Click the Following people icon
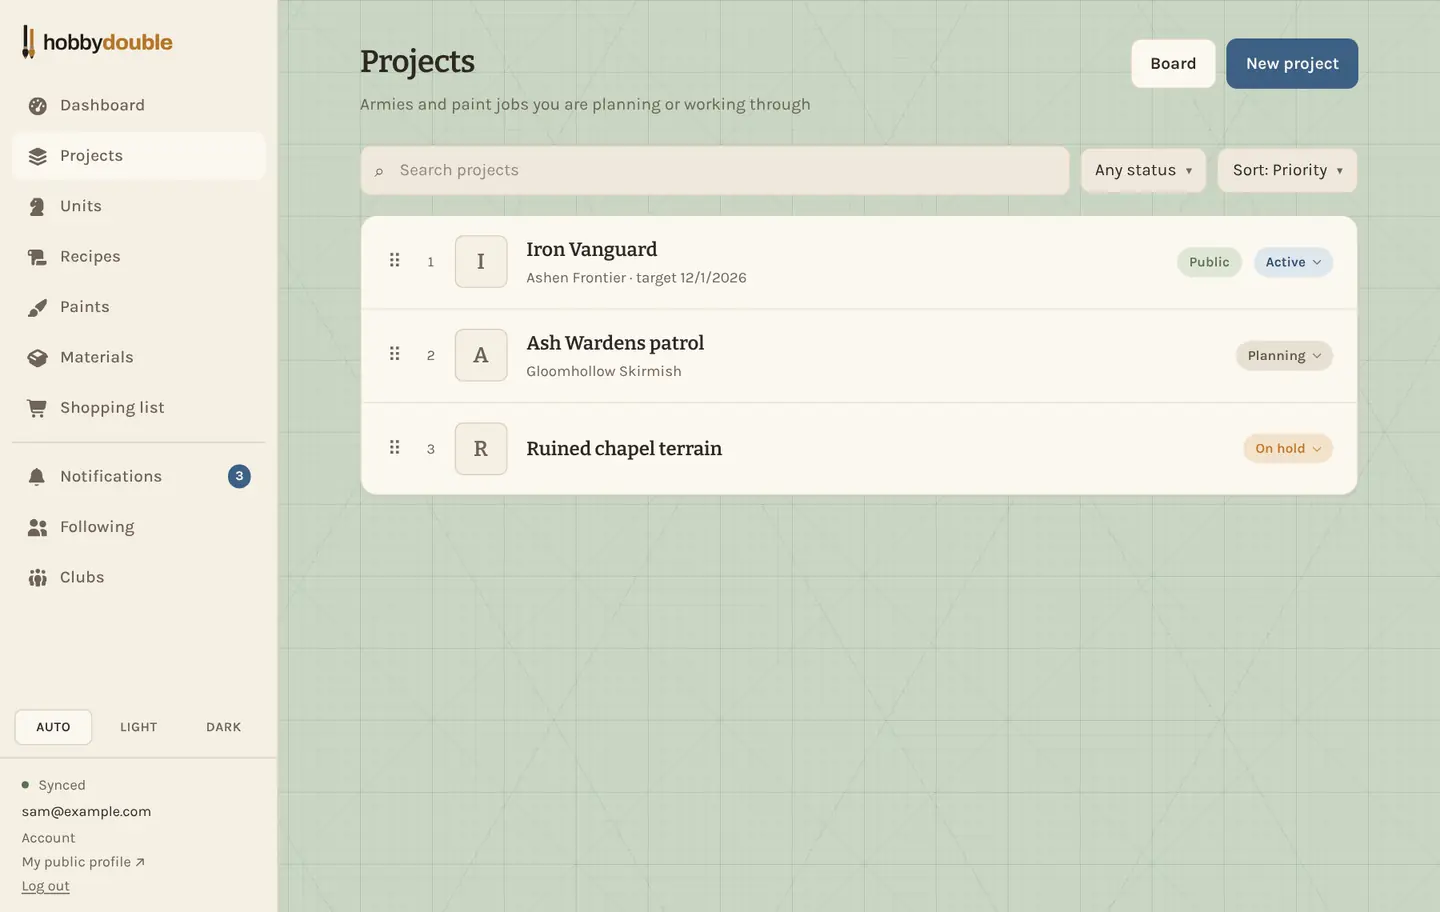This screenshot has height=912, width=1440. 38,527
